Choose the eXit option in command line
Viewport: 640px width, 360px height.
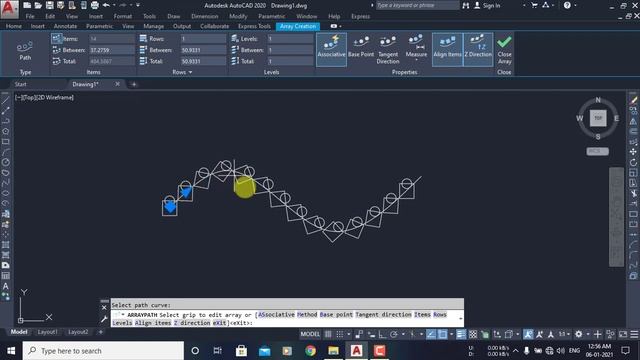click(219, 323)
